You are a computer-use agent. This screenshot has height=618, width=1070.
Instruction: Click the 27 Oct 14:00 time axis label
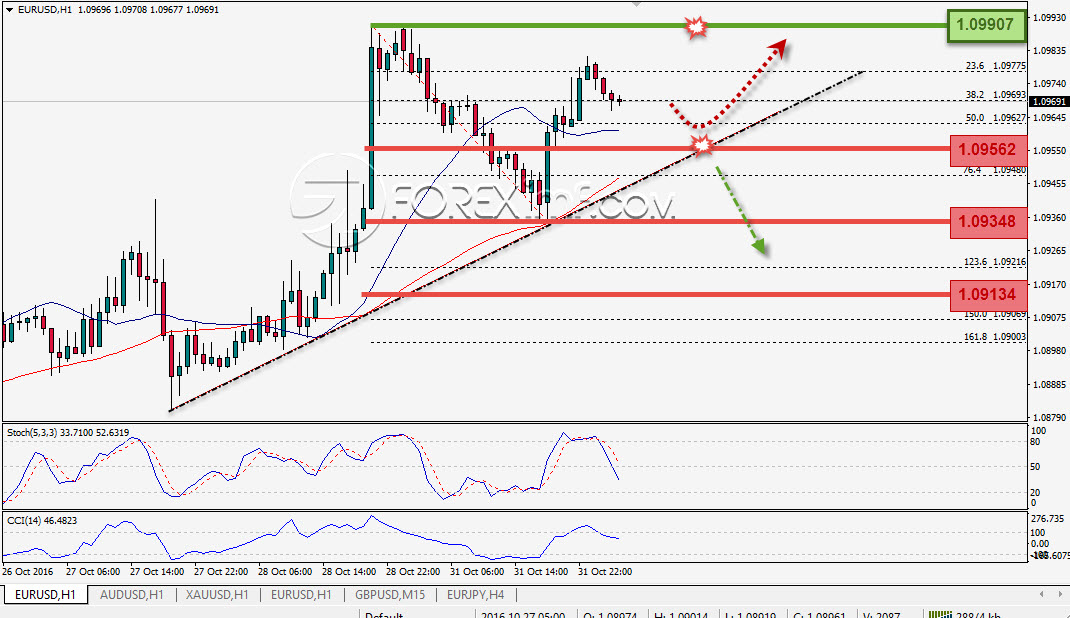(x=157, y=572)
